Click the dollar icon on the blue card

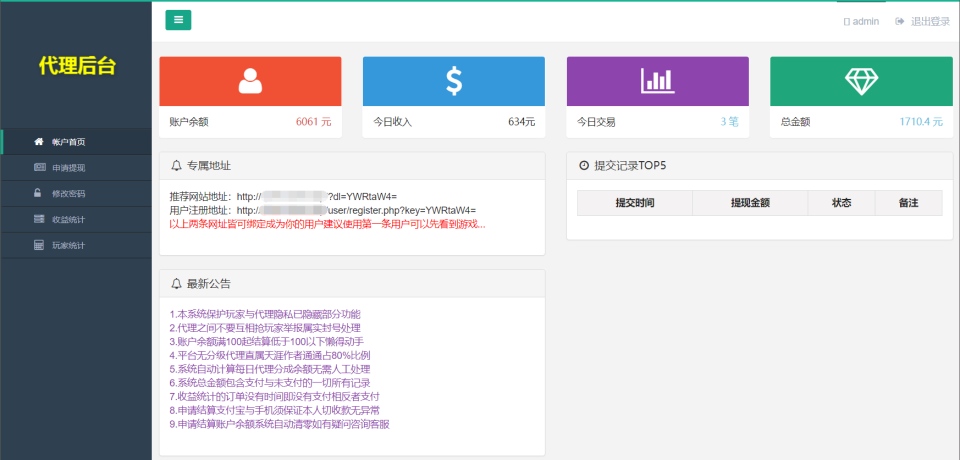pos(454,81)
